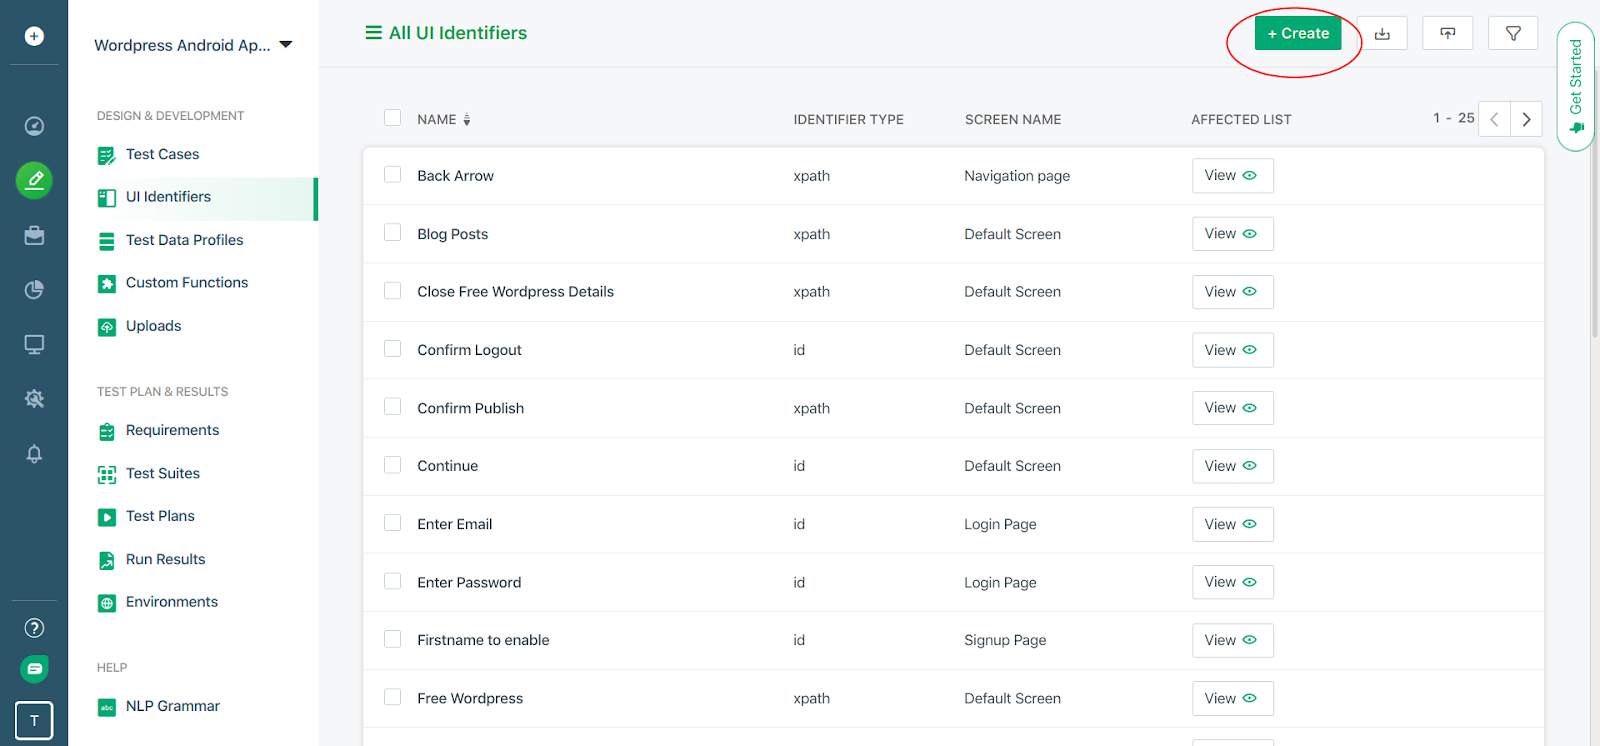
Task: Sort the list by NAME column arrow
Action: pyautogui.click(x=467, y=120)
